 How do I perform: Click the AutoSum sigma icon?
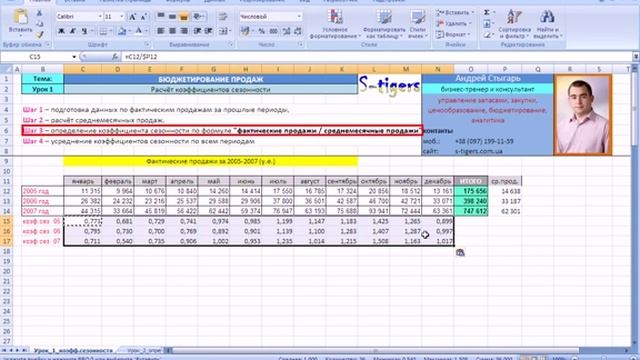pyautogui.click(x=487, y=13)
